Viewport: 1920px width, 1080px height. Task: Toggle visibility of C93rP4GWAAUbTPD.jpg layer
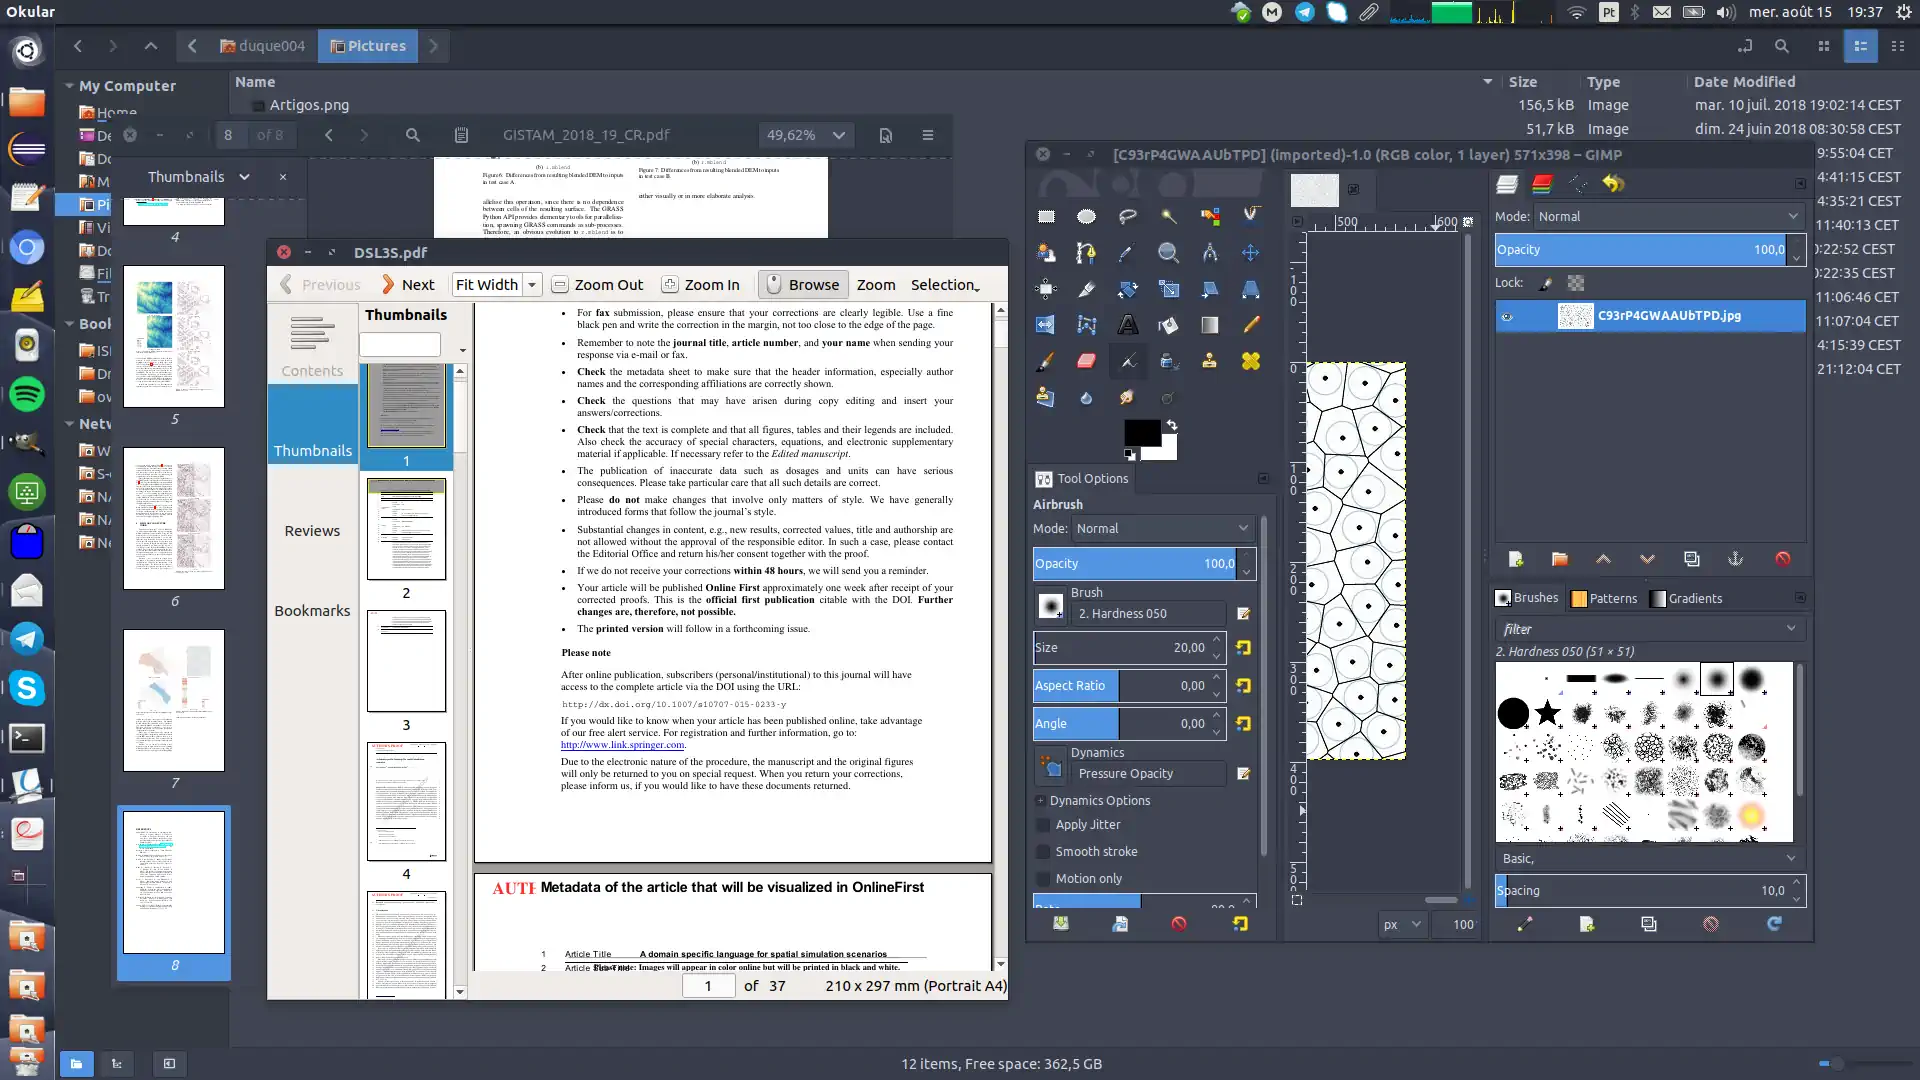1507,317
